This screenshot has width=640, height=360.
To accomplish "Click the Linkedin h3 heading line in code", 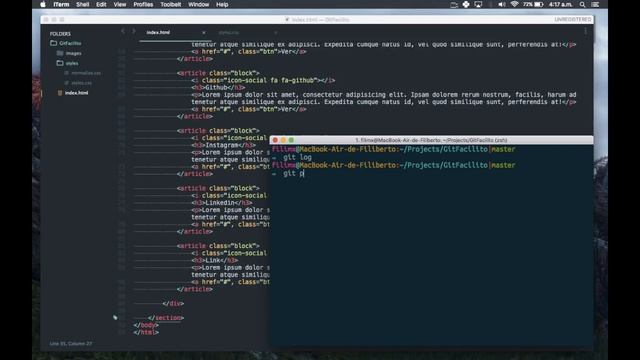I will pyautogui.click(x=222, y=202).
